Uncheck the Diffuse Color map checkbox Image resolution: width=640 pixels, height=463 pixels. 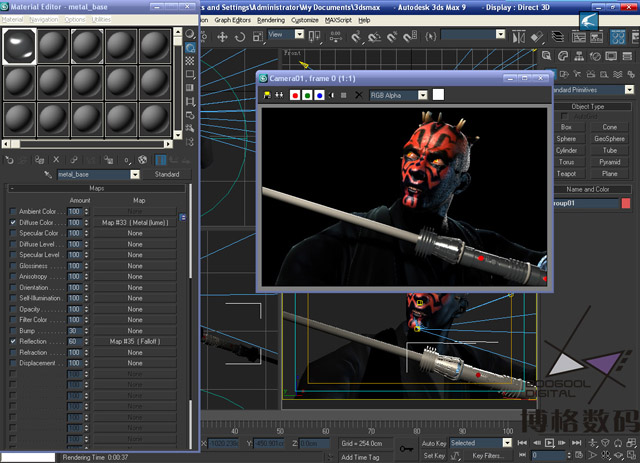click(13, 222)
